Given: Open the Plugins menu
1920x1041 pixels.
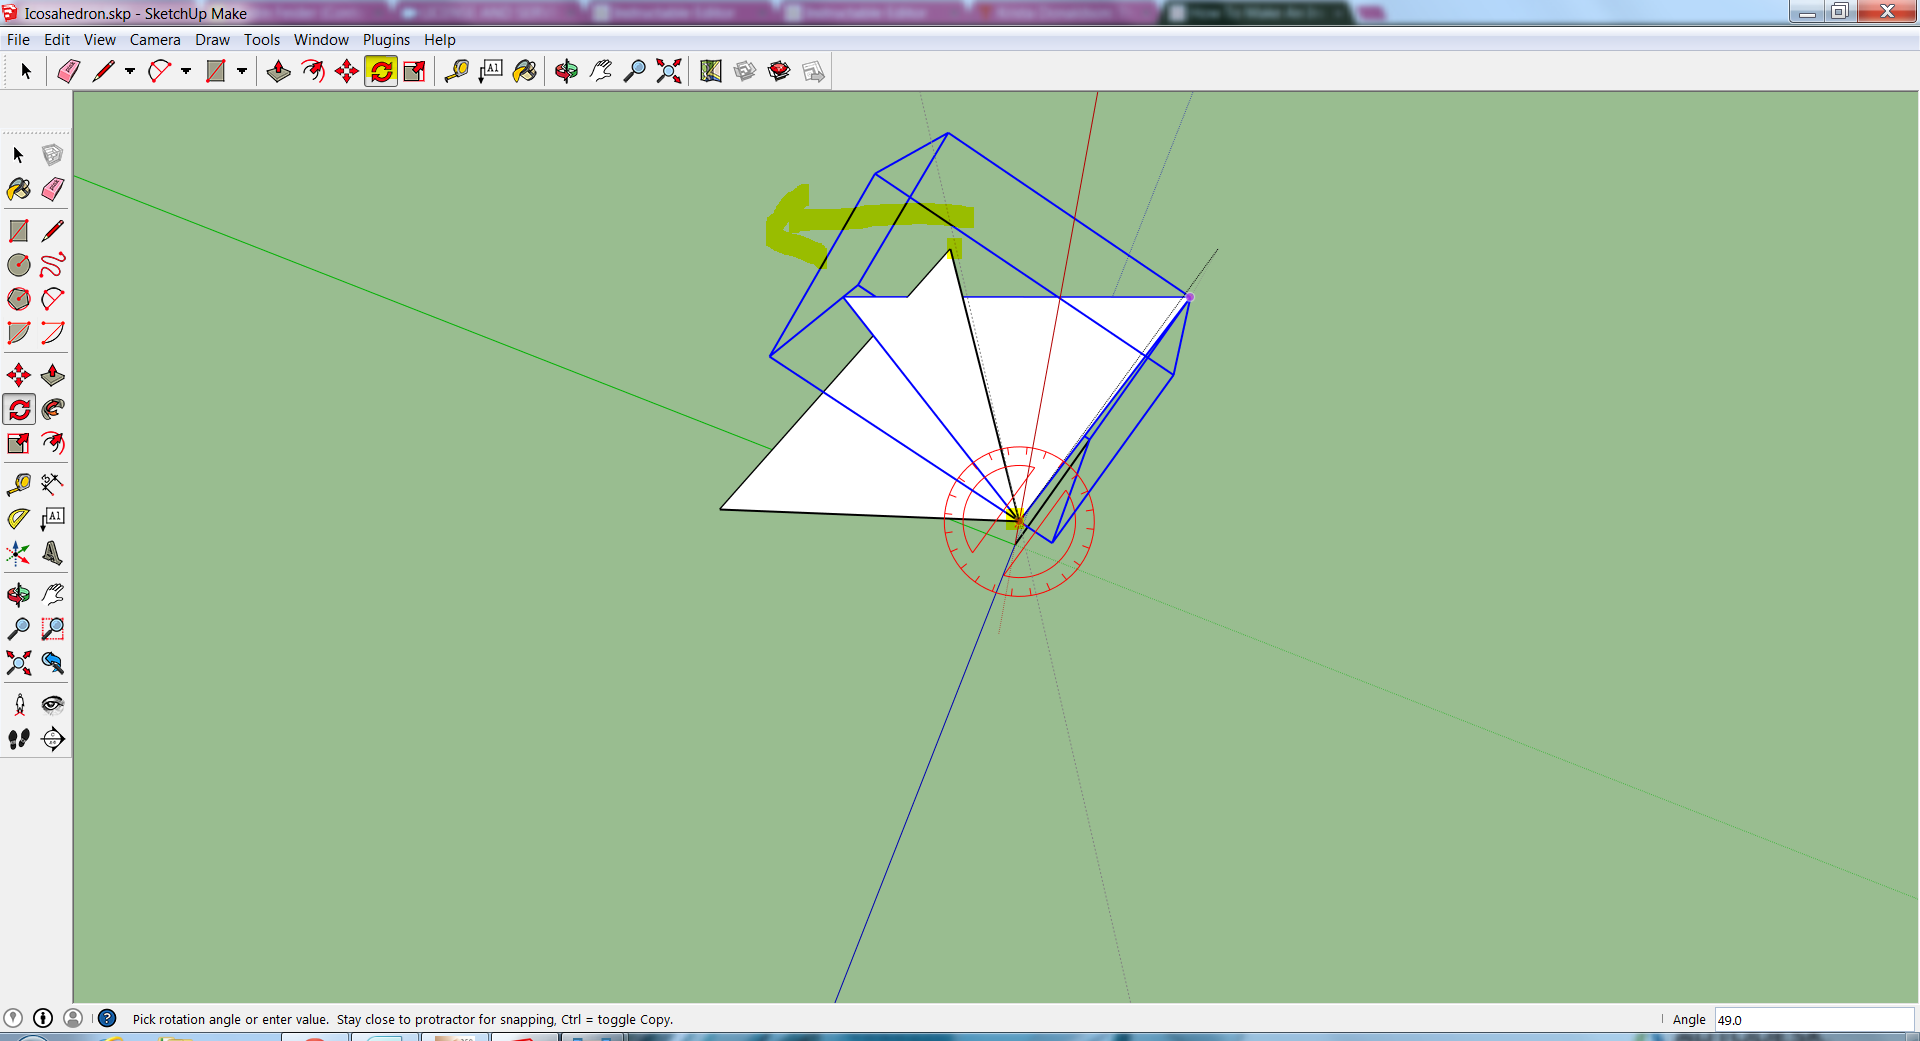Looking at the screenshot, I should [386, 40].
